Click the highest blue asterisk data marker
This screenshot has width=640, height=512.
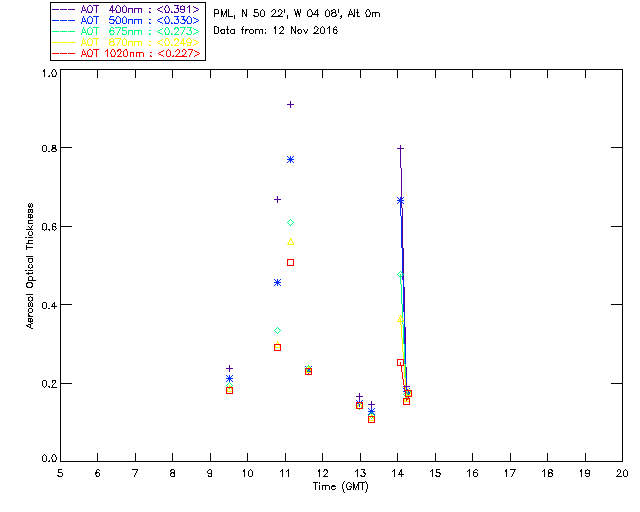(x=290, y=160)
